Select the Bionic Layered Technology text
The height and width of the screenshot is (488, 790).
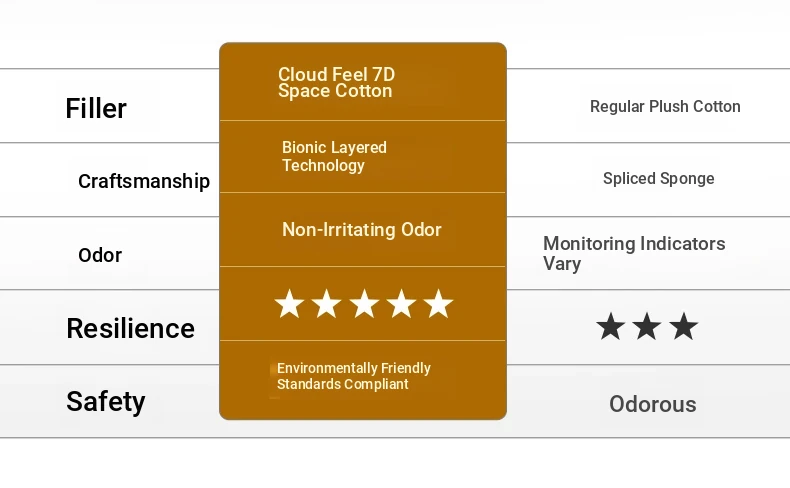point(334,156)
